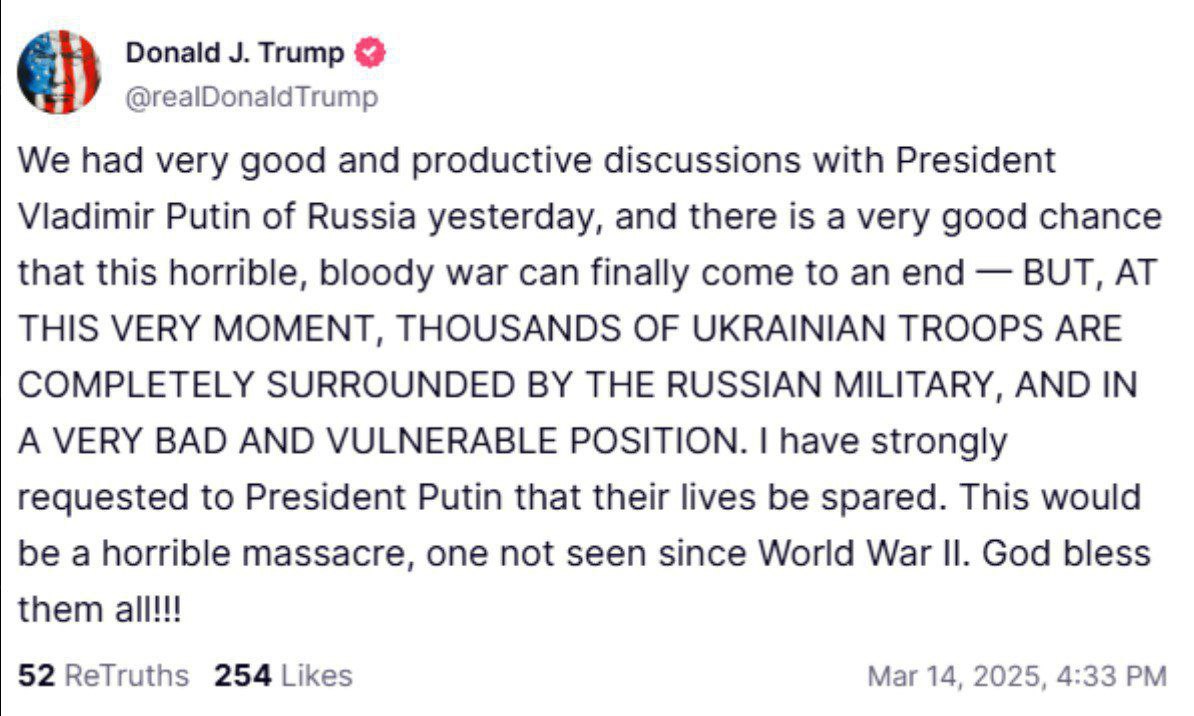Open the Donald J. Trump display name
Image resolution: width=1194 pixels, height=716 pixels.
[x=236, y=54]
